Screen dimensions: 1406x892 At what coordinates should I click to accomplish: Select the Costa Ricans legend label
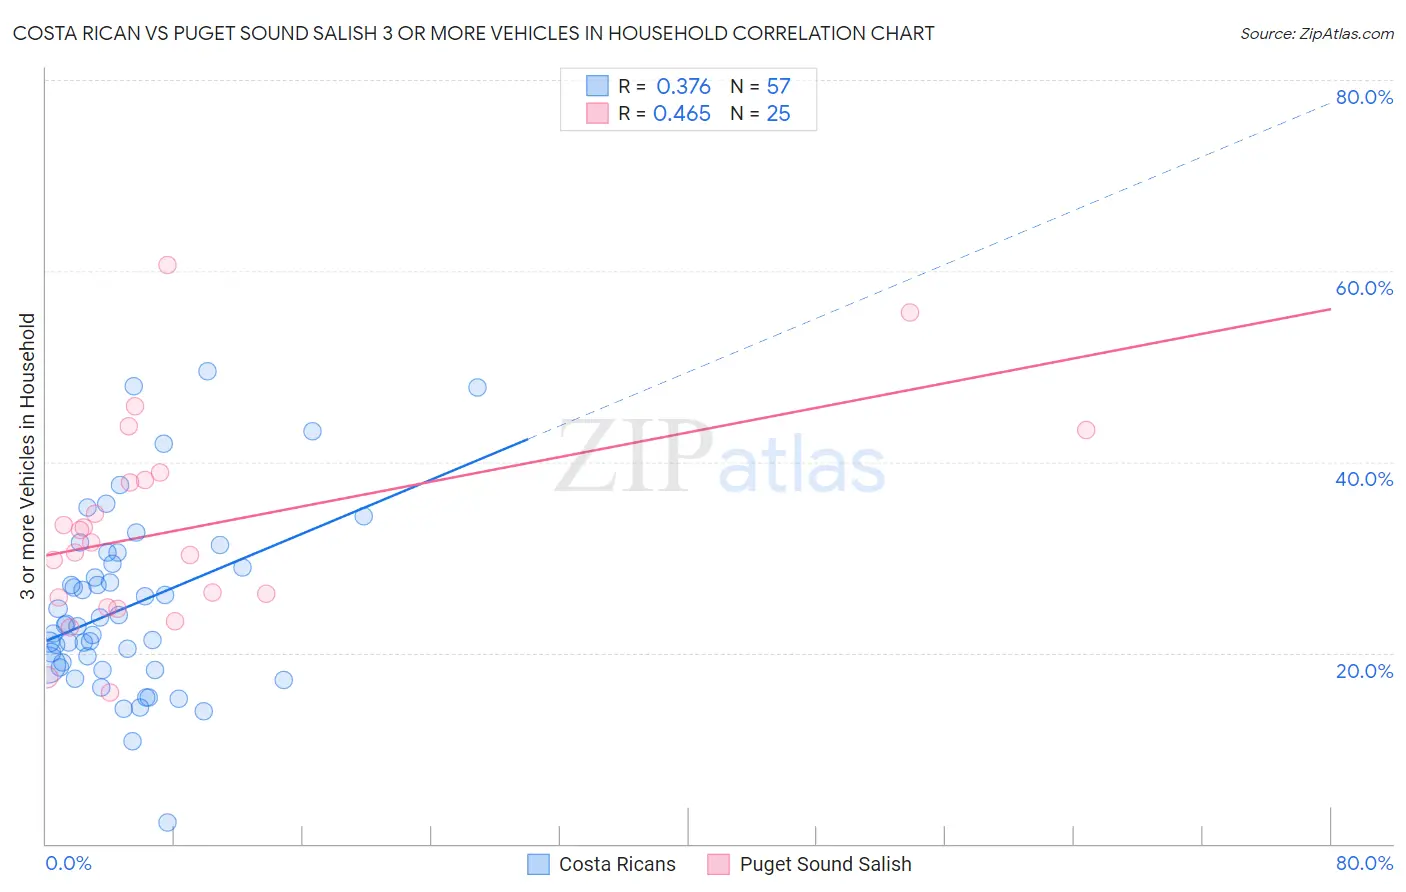pos(617,864)
